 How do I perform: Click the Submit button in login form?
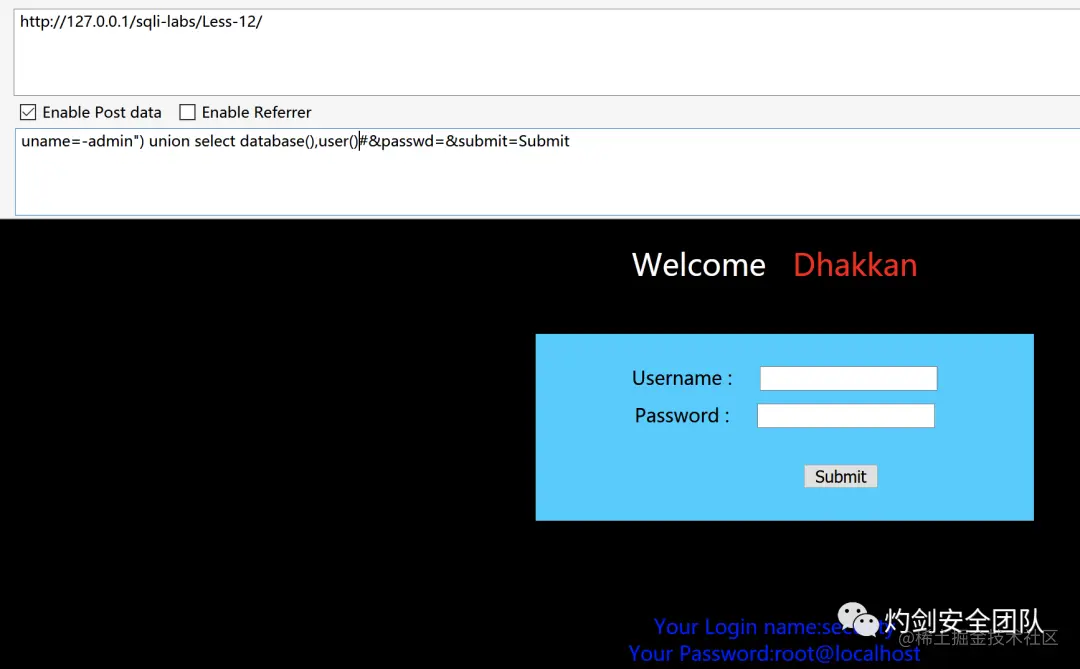point(840,477)
